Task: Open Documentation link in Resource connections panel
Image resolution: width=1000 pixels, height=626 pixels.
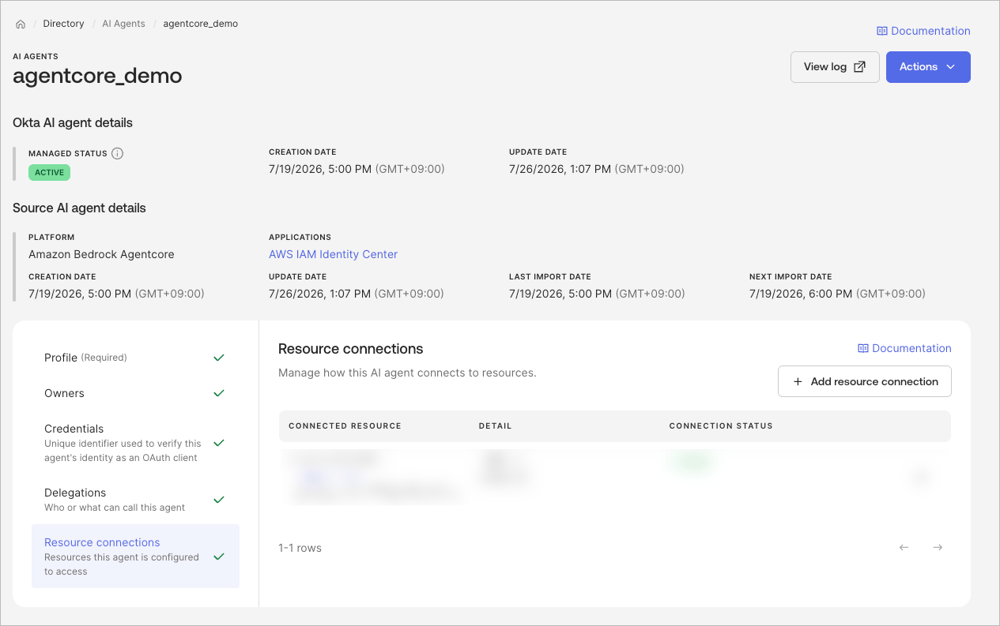Action: pos(904,348)
